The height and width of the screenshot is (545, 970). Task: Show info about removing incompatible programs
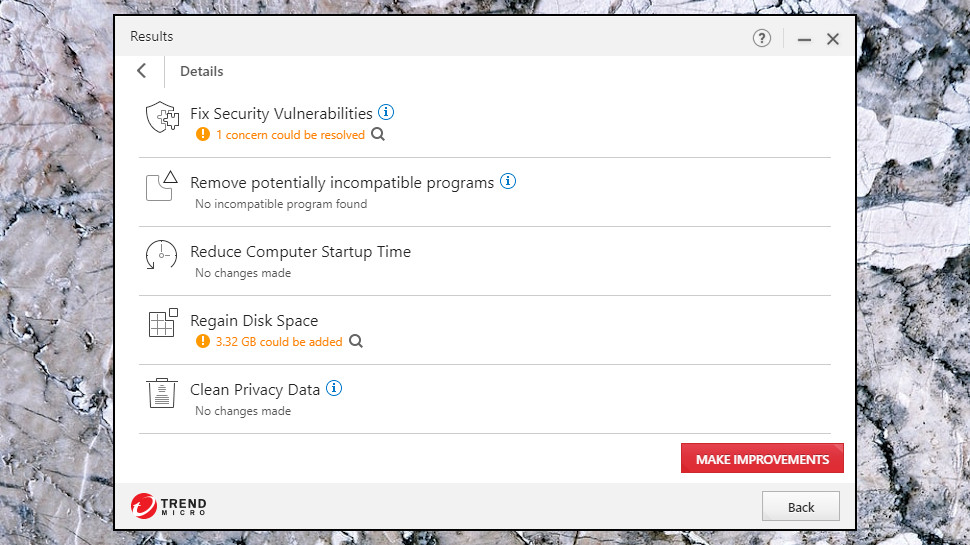[508, 181]
